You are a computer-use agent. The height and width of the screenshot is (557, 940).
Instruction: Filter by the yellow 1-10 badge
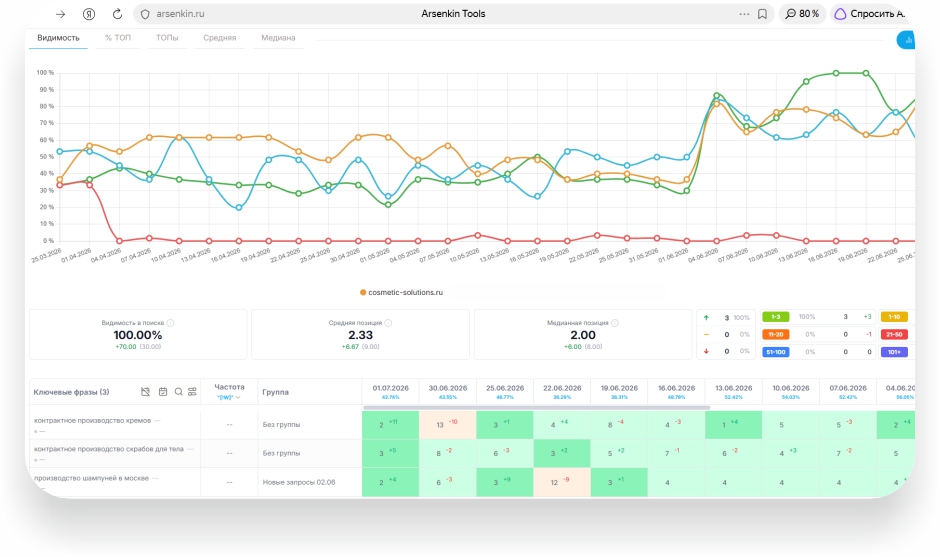click(894, 317)
